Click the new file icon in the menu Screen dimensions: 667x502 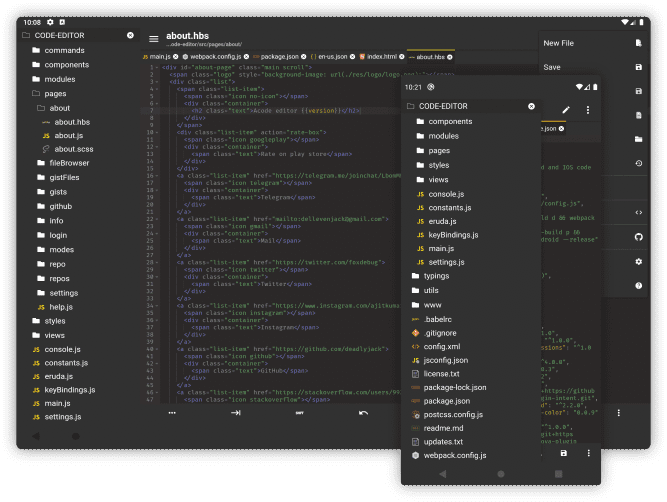coord(638,43)
